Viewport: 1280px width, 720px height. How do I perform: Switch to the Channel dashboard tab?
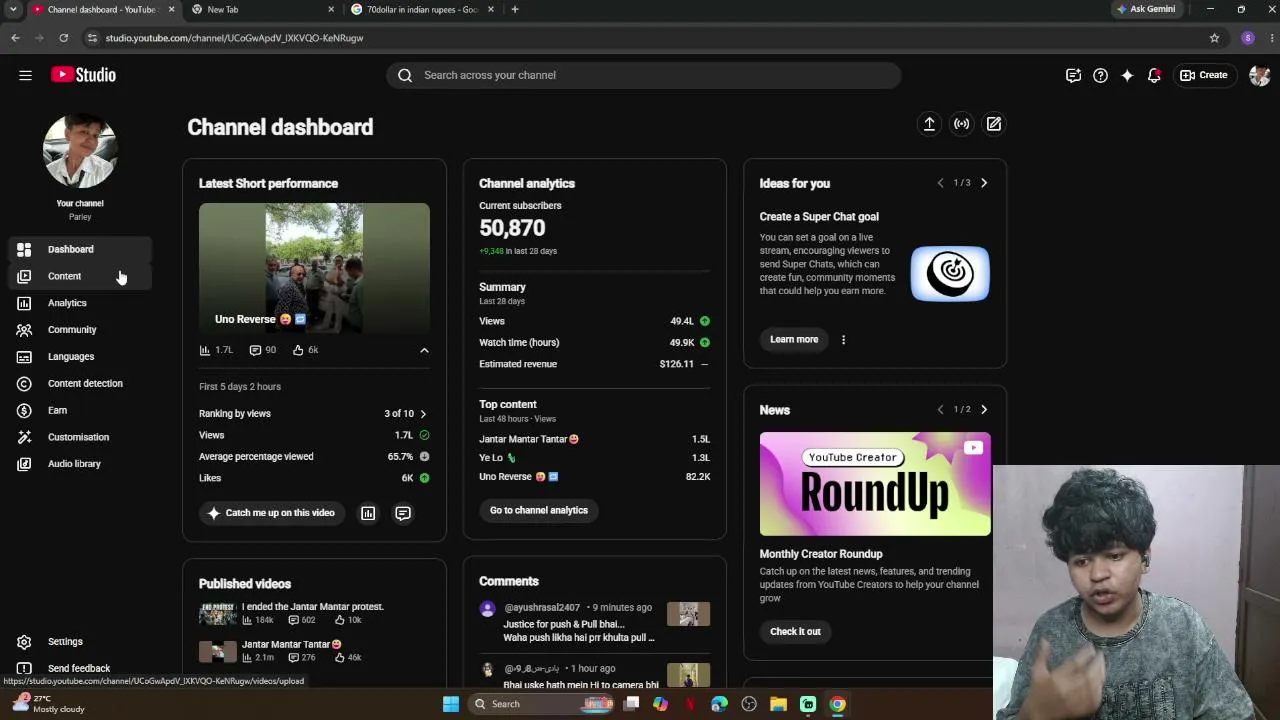pos(102,9)
